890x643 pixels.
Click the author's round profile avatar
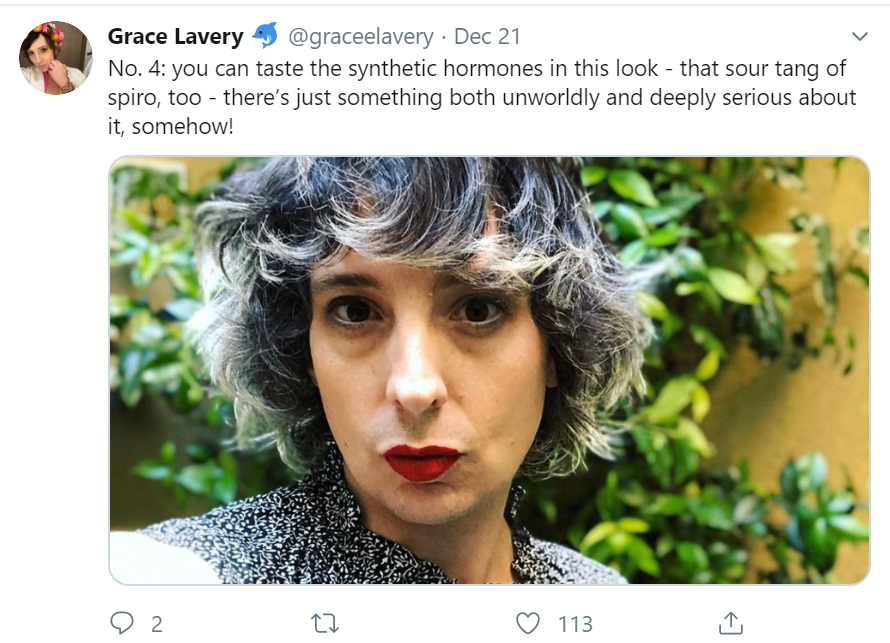pyautogui.click(x=56, y=58)
